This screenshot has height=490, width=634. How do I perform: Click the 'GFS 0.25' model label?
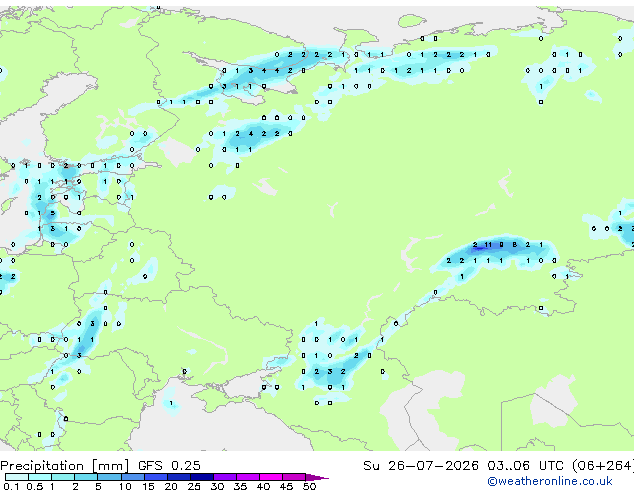(169, 466)
